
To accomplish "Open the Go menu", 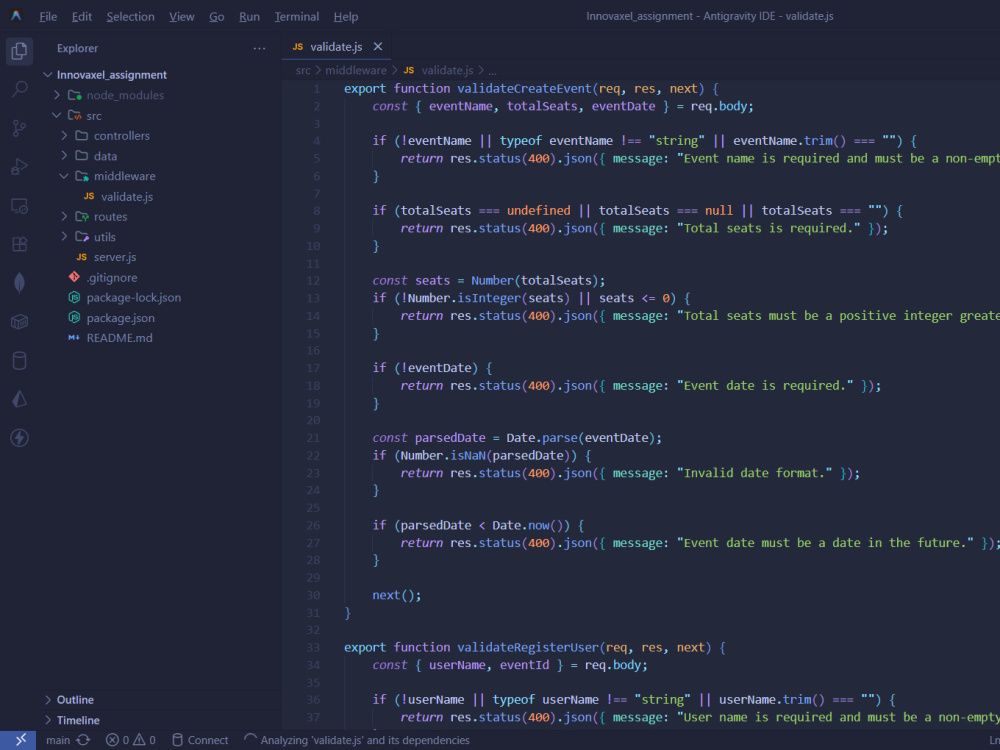I will point(217,17).
